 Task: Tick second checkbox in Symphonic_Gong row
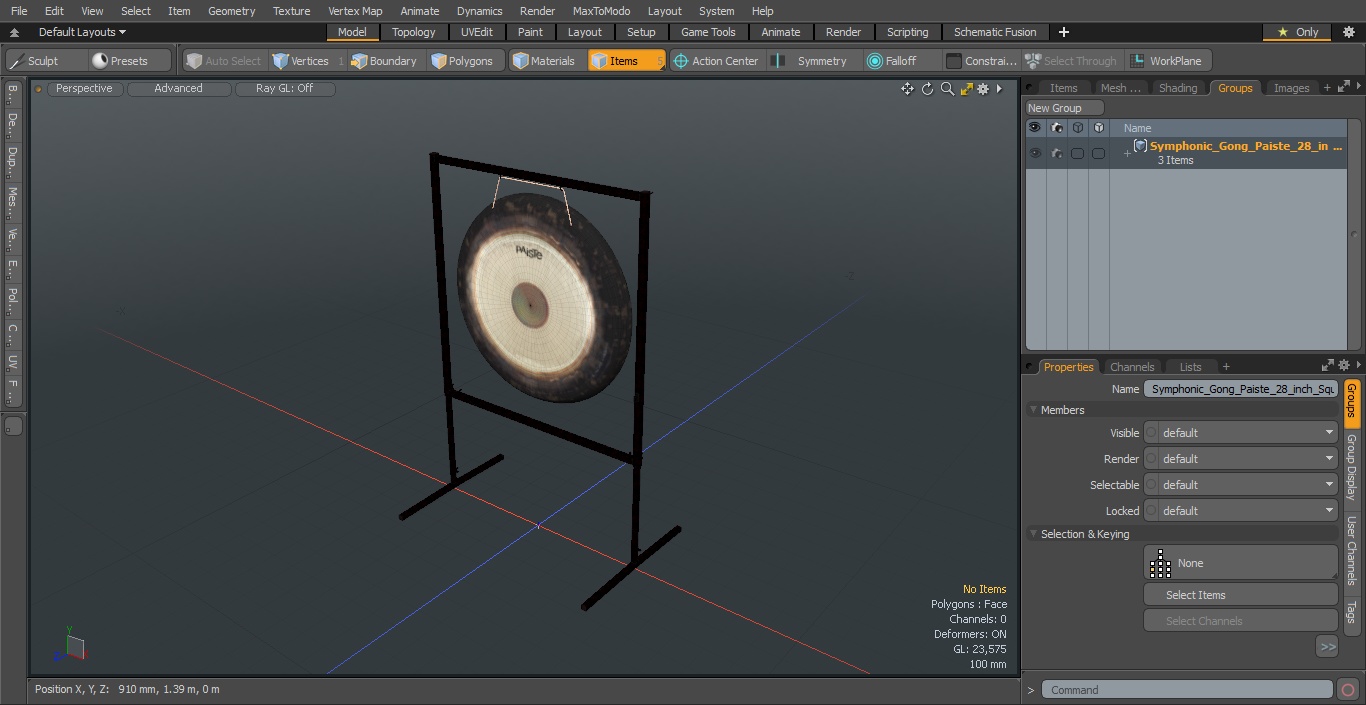click(1098, 153)
